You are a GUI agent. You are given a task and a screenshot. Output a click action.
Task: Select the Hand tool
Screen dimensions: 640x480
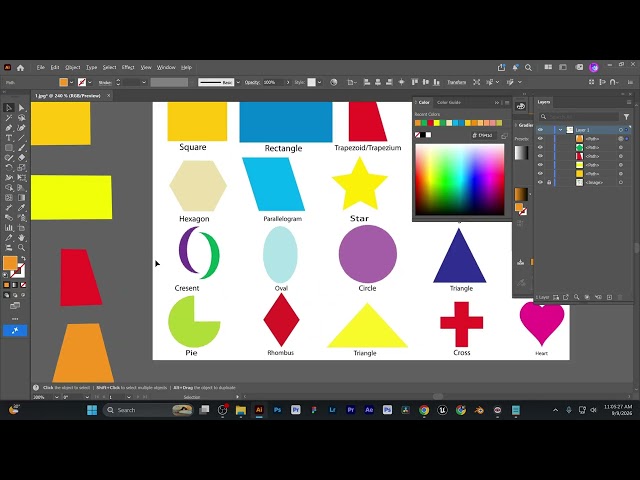[22, 238]
